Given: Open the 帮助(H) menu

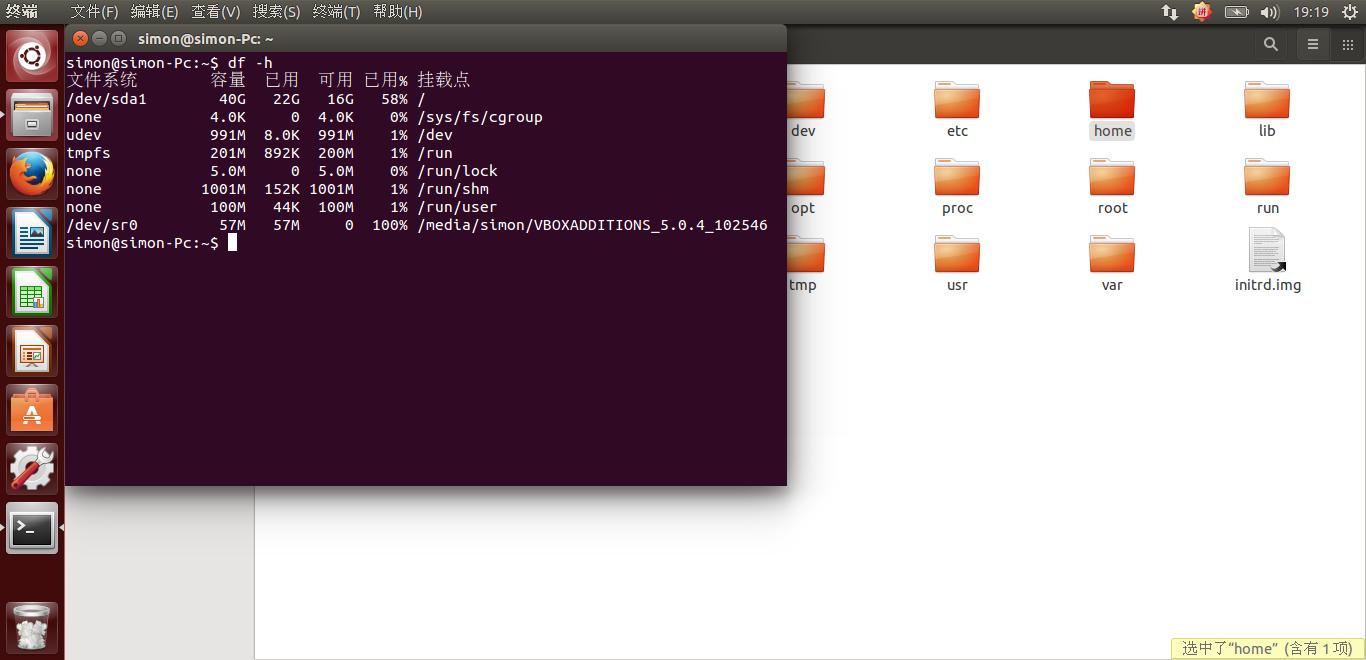Looking at the screenshot, I should coord(397,12).
